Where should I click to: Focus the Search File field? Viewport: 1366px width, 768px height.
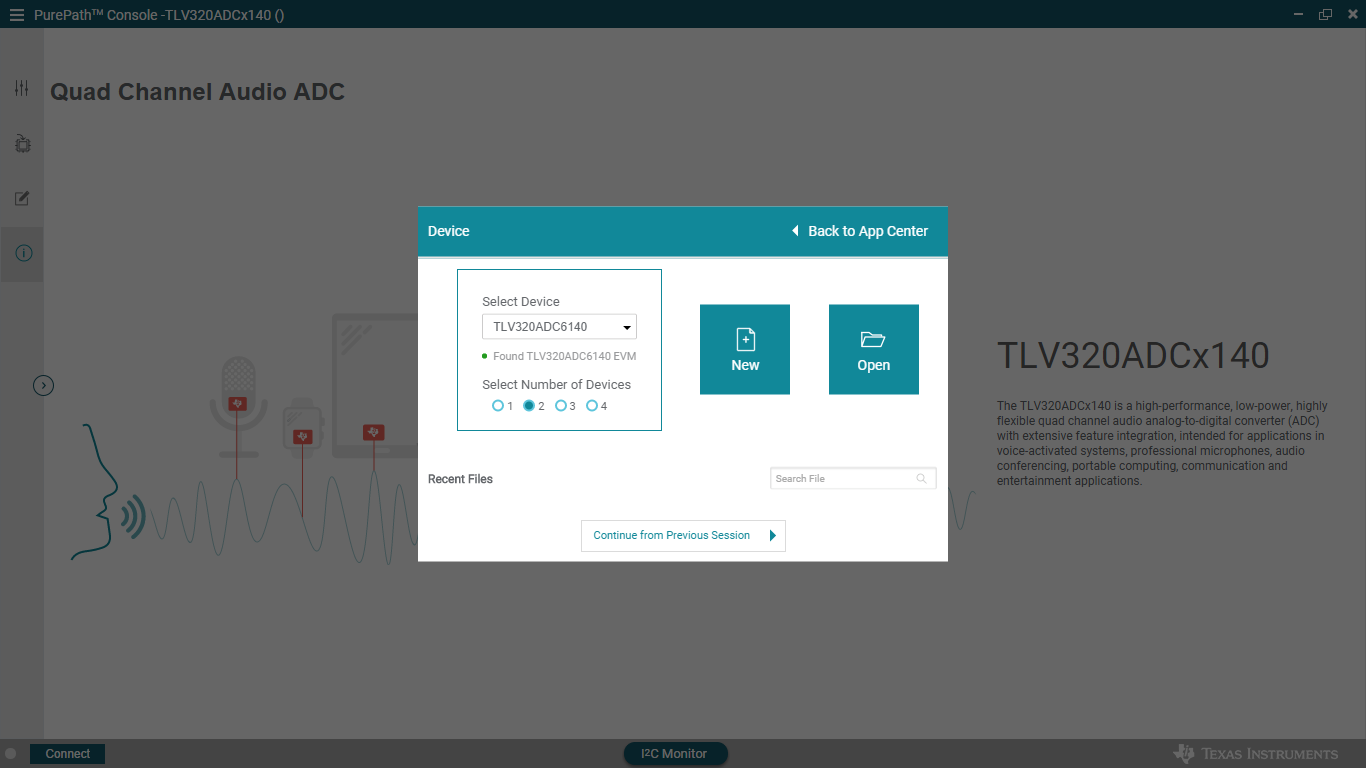[x=842, y=479]
